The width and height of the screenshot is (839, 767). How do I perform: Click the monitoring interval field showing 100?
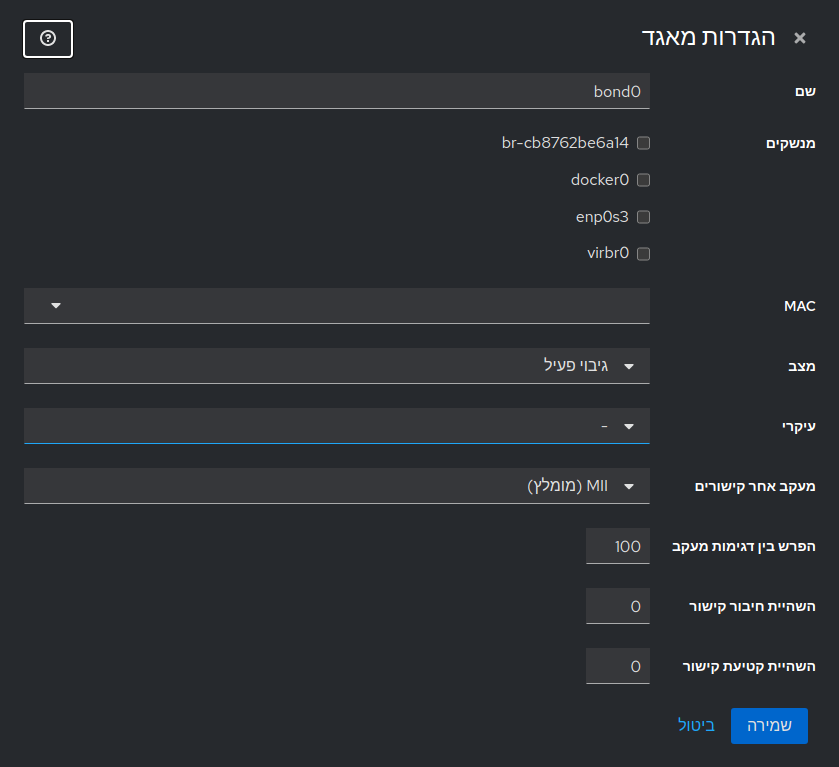[617, 546]
